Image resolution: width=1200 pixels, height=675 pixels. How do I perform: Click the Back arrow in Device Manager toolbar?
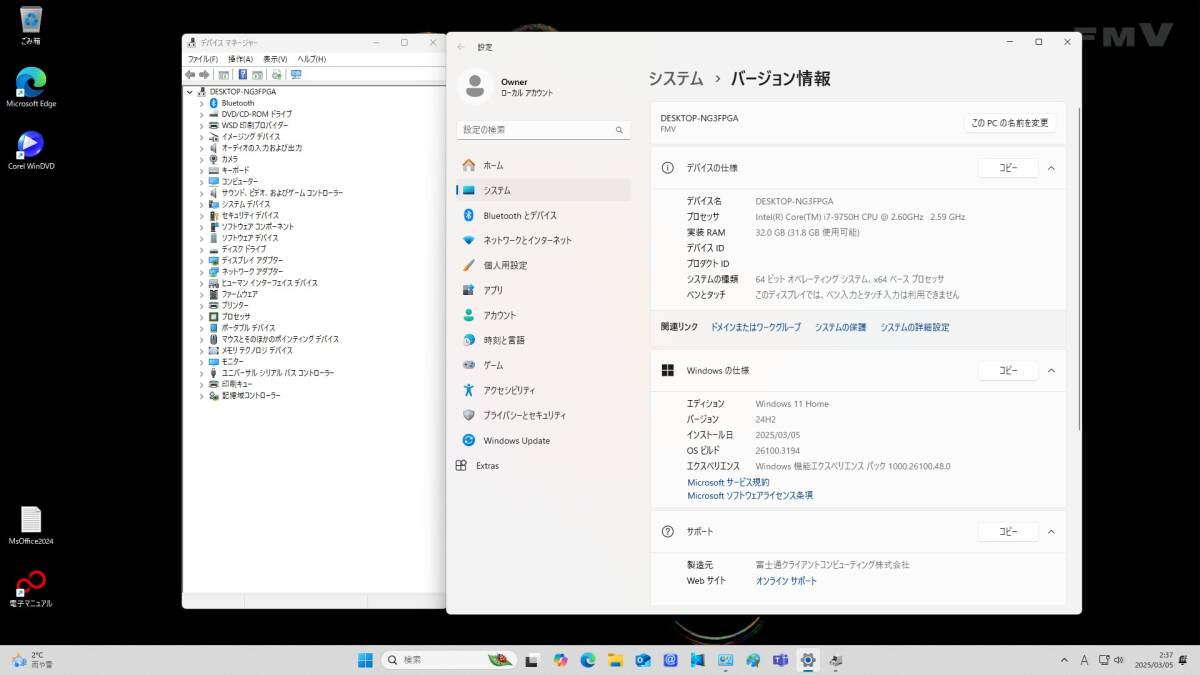pos(190,74)
